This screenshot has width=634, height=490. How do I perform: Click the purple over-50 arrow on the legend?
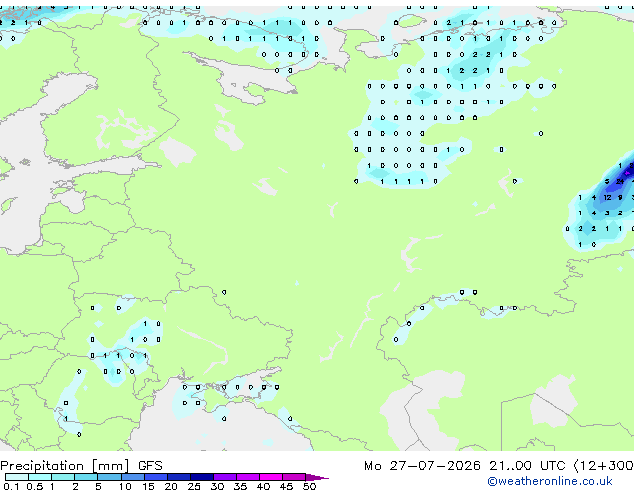317,477
